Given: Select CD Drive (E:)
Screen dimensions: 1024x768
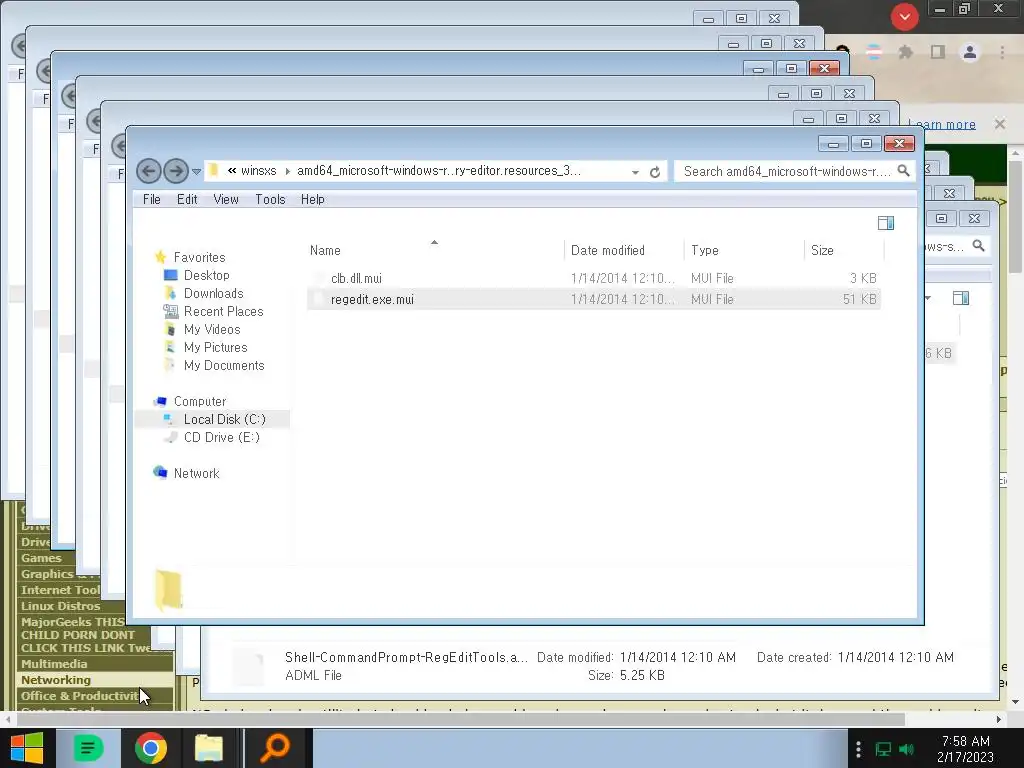Looking at the screenshot, I should (x=221, y=438).
